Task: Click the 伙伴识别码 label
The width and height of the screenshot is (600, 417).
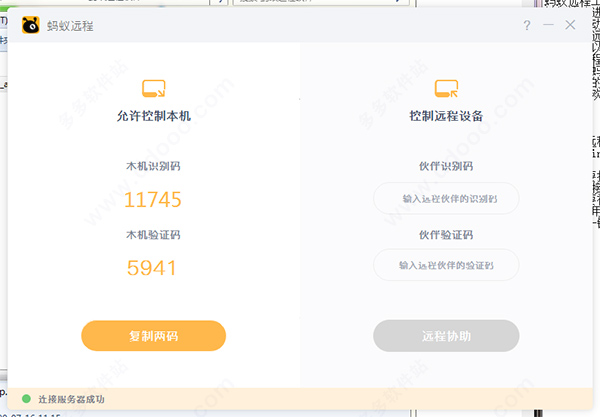Action: point(446,166)
